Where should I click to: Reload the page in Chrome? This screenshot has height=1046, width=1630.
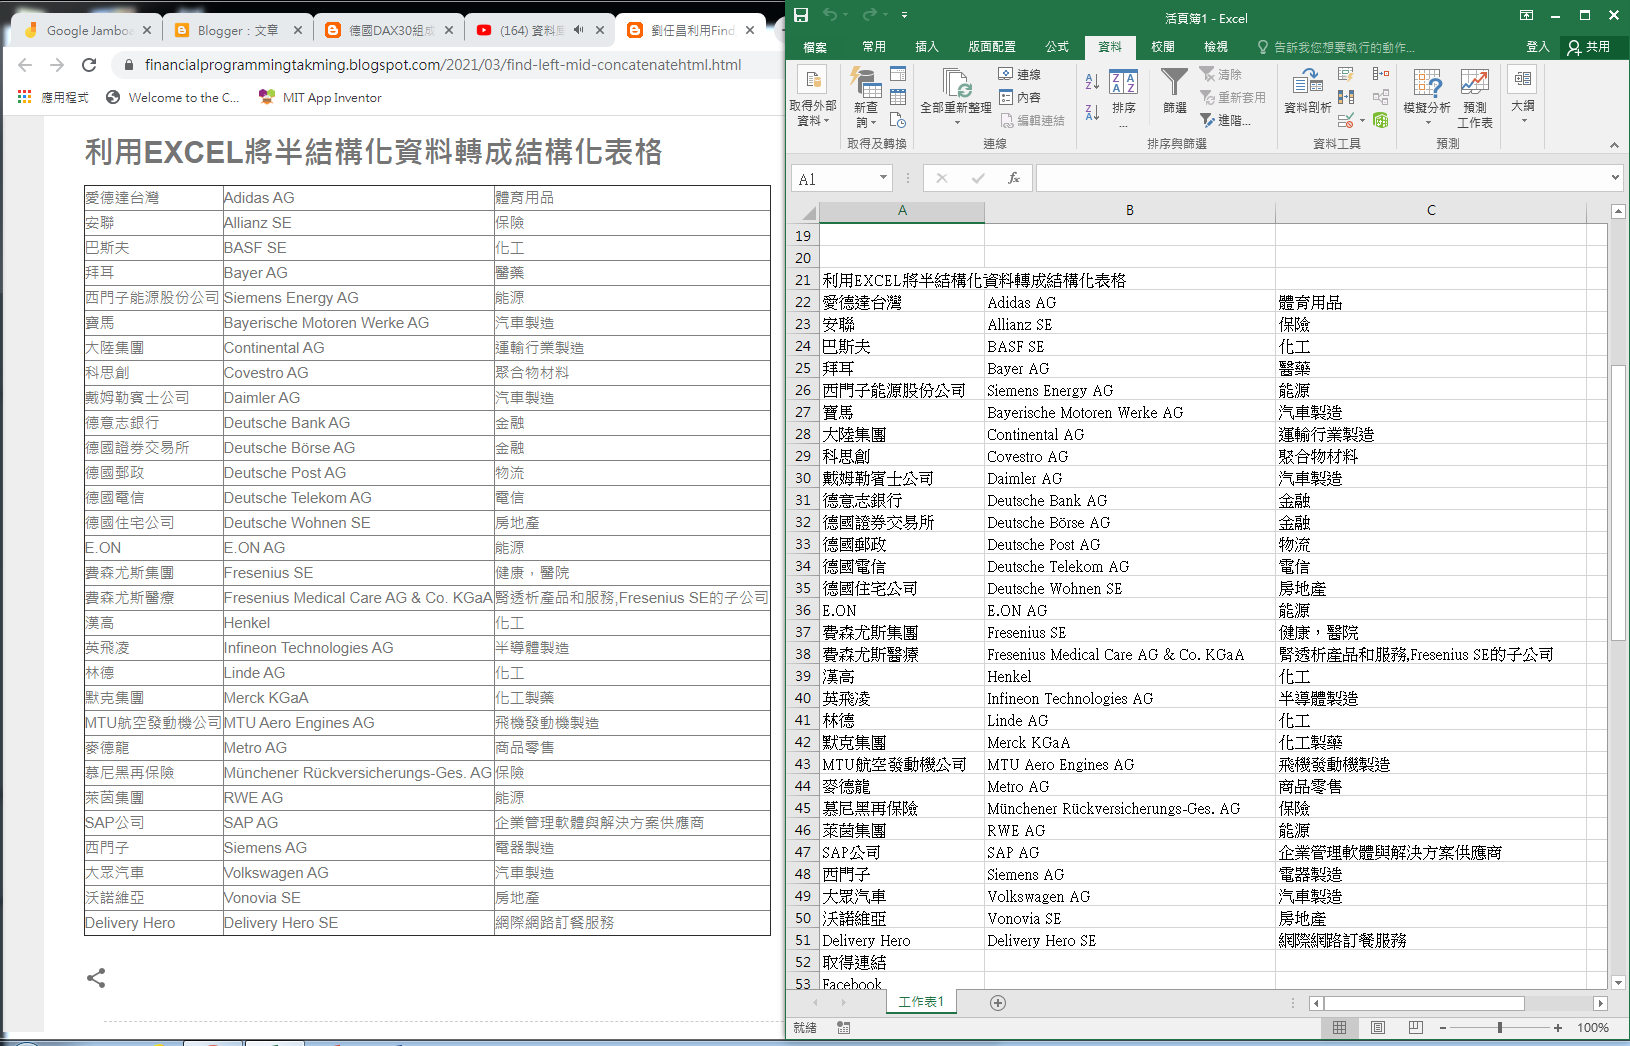(89, 65)
